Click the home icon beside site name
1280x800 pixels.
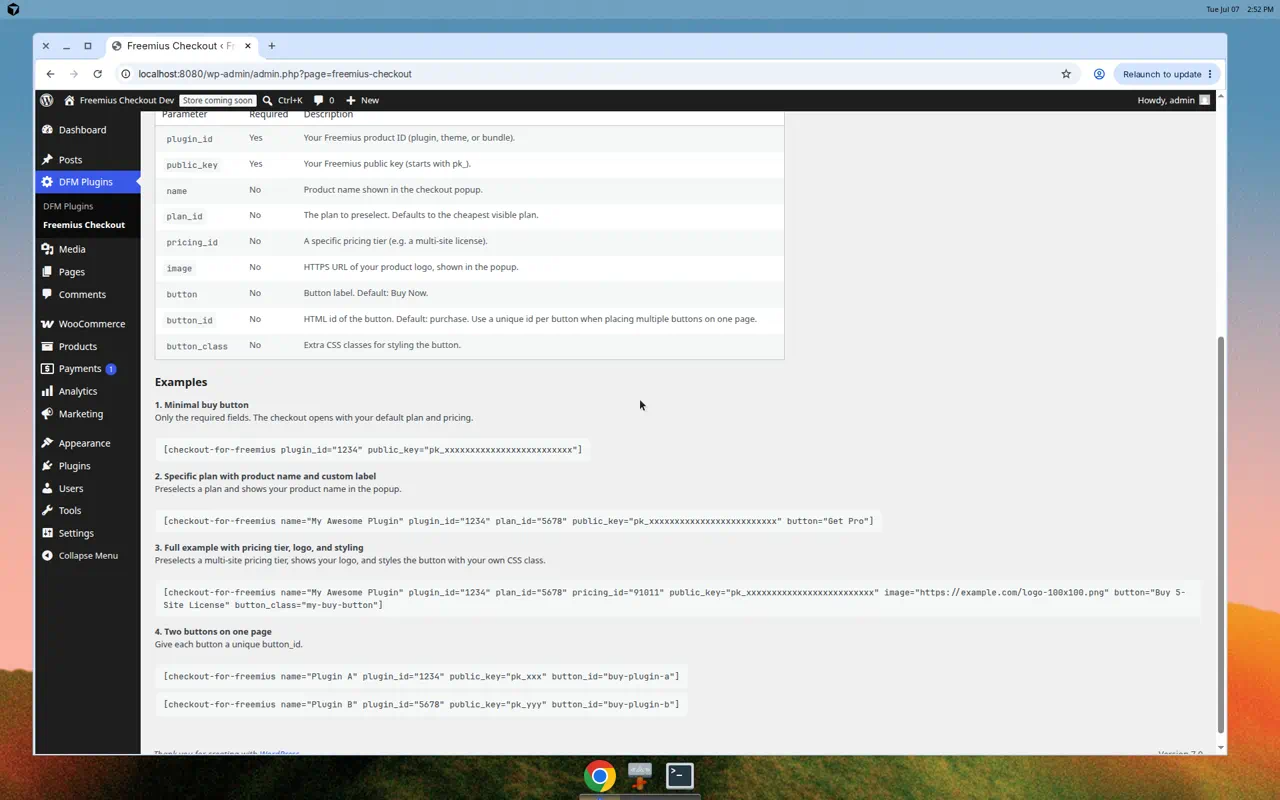click(x=69, y=100)
